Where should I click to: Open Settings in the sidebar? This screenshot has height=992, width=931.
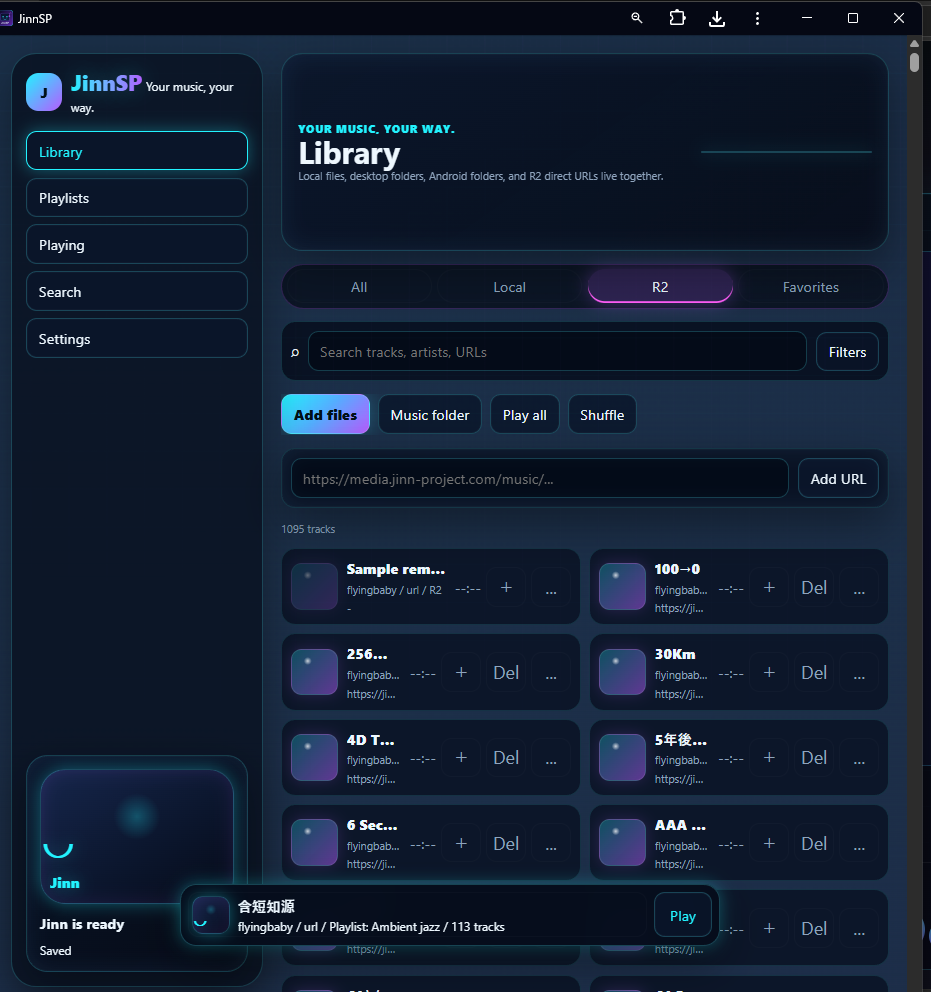137,338
